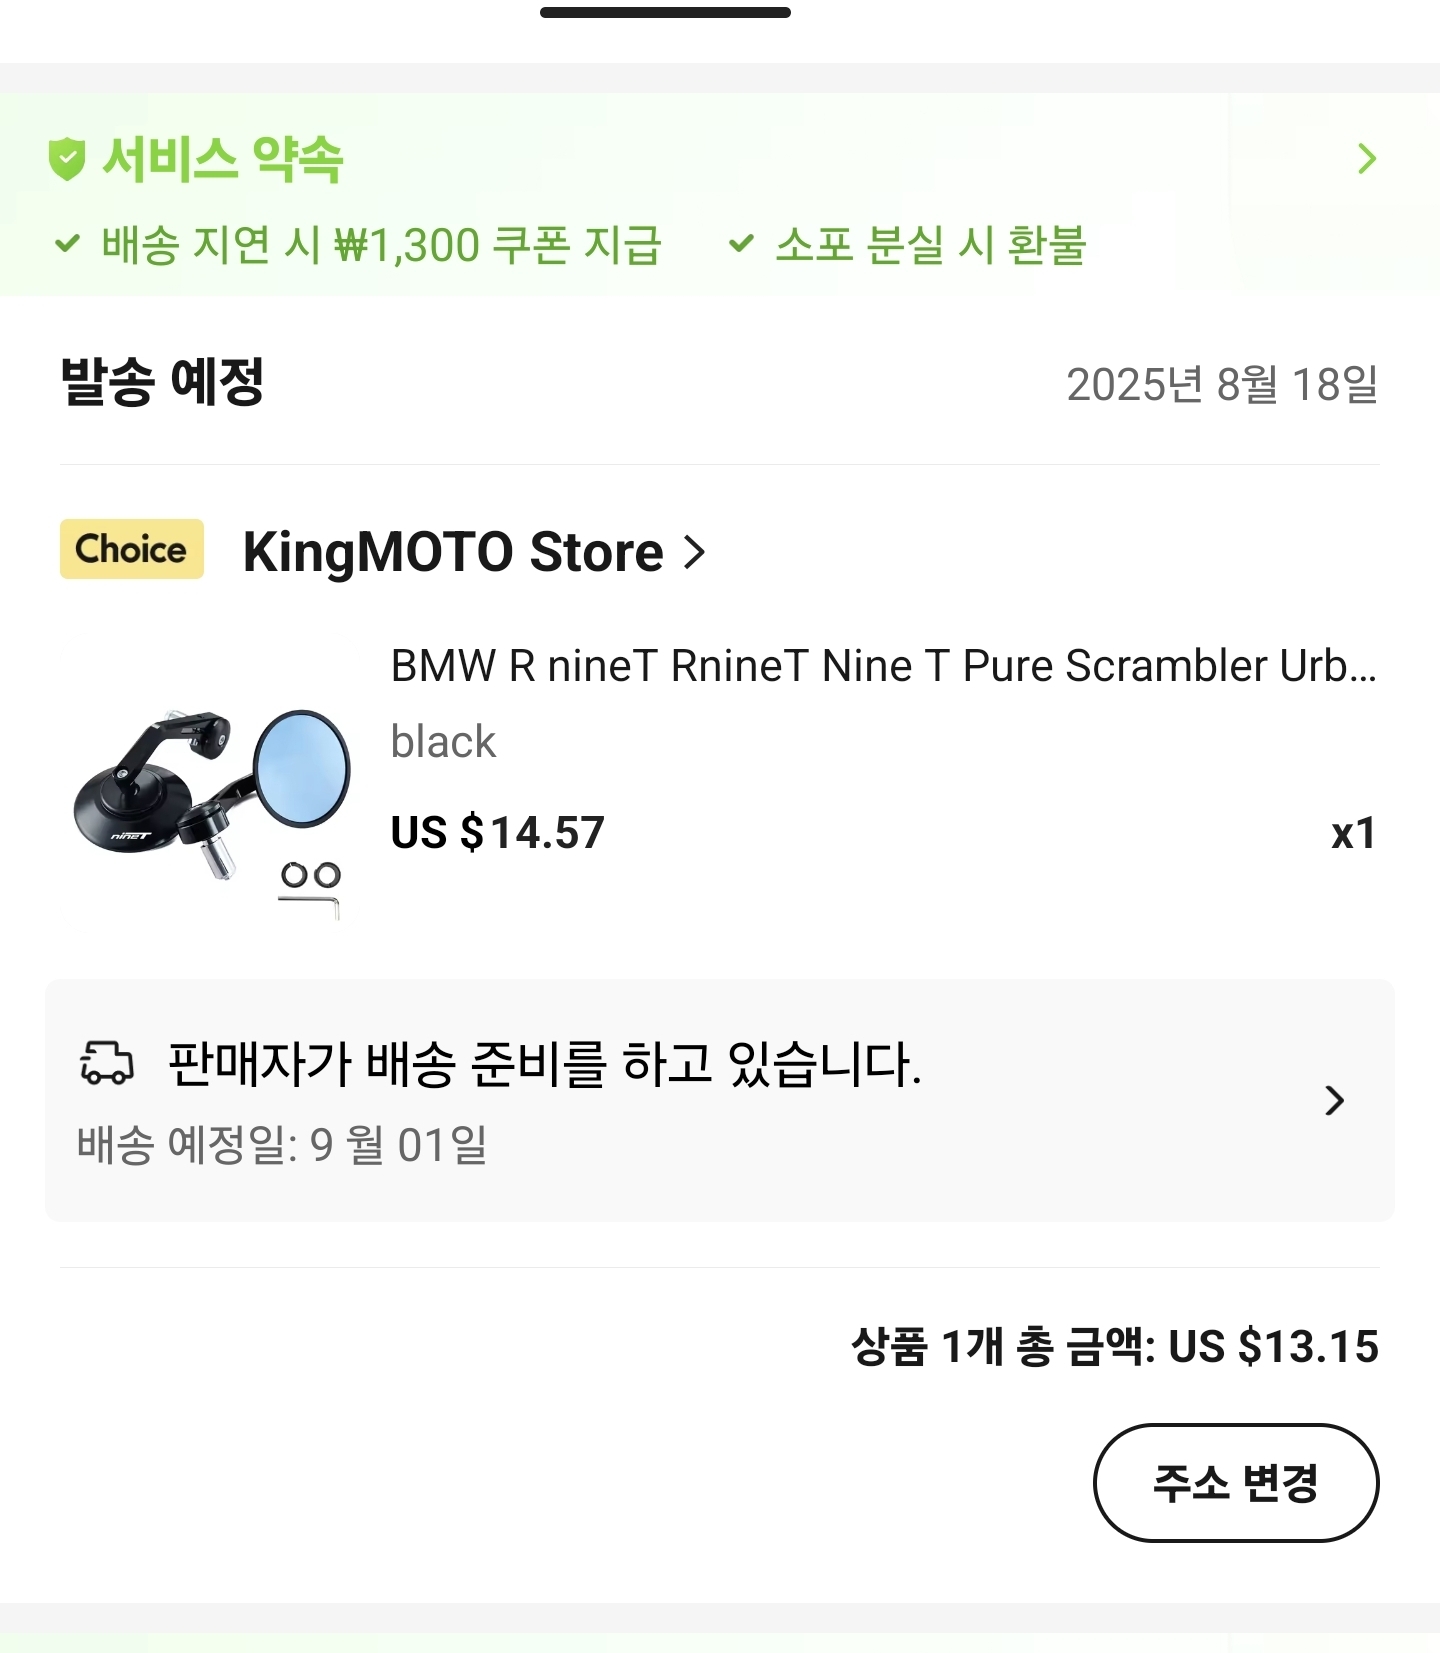The width and height of the screenshot is (1440, 1653).
Task: Tap the 주소 변경 button
Action: pos(1236,1483)
